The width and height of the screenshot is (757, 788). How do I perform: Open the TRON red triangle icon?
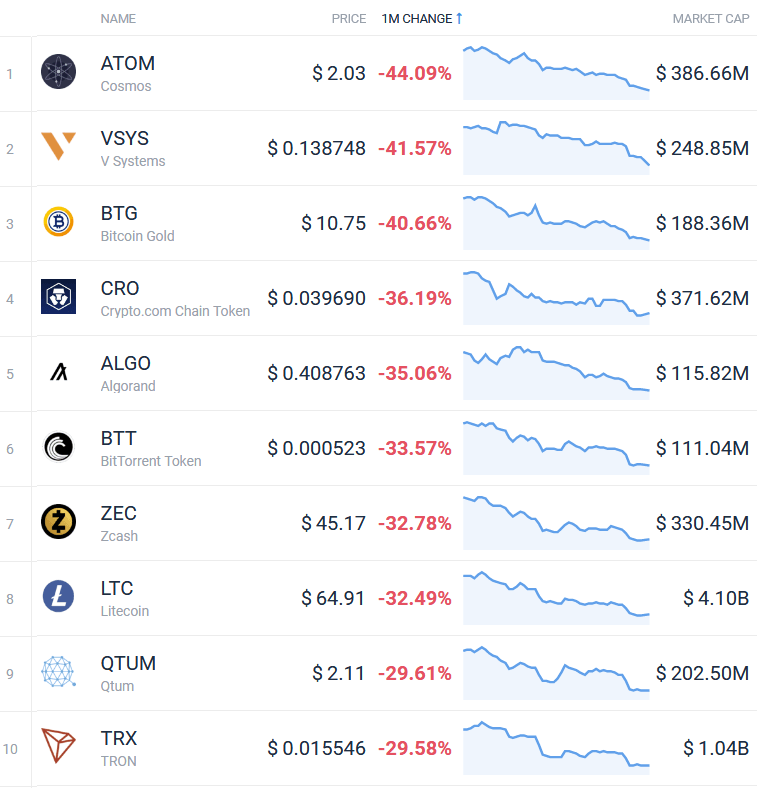pyautogui.click(x=58, y=746)
